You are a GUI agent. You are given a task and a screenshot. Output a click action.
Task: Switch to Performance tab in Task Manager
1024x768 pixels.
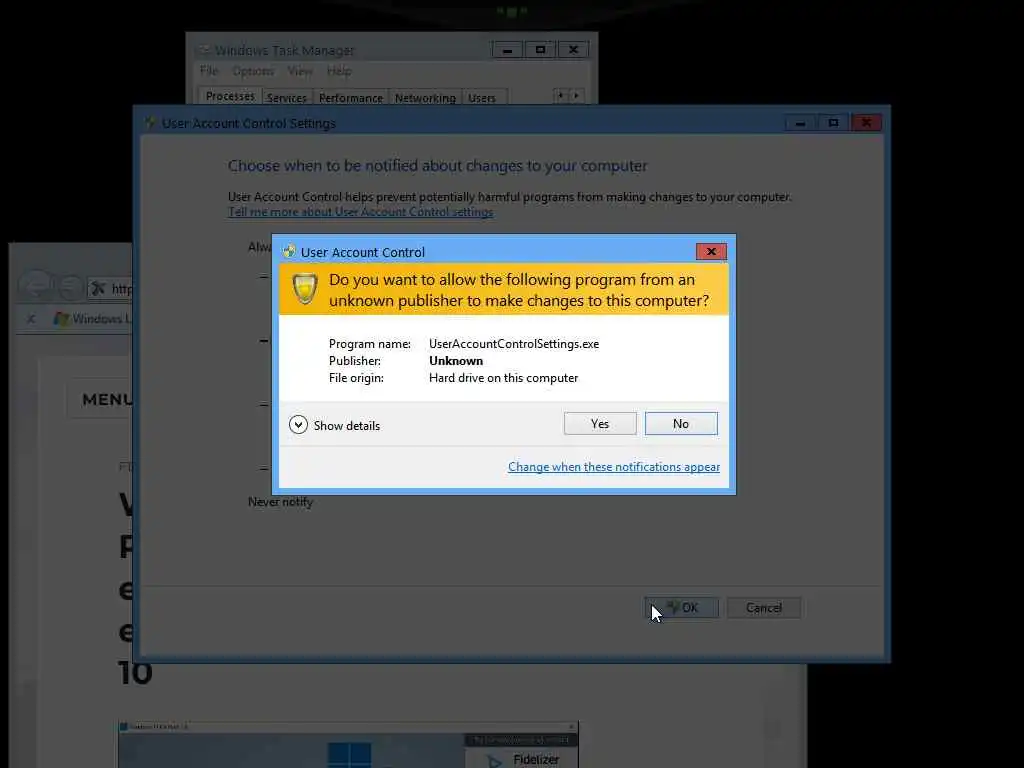tap(351, 97)
